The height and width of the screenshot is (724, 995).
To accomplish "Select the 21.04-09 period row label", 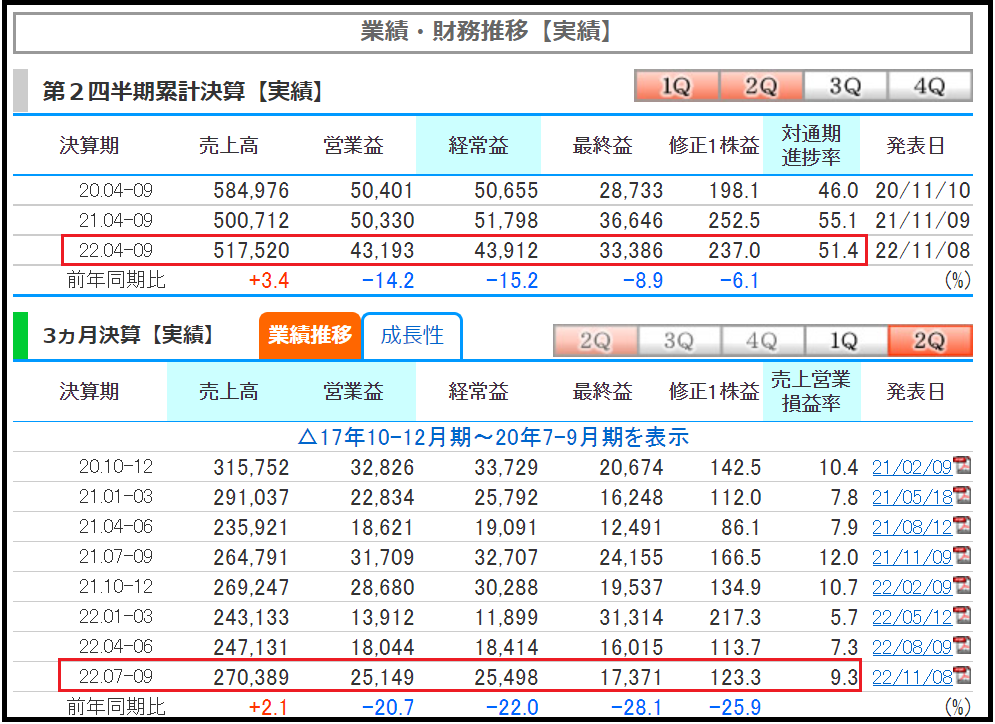I will pyautogui.click(x=116, y=220).
